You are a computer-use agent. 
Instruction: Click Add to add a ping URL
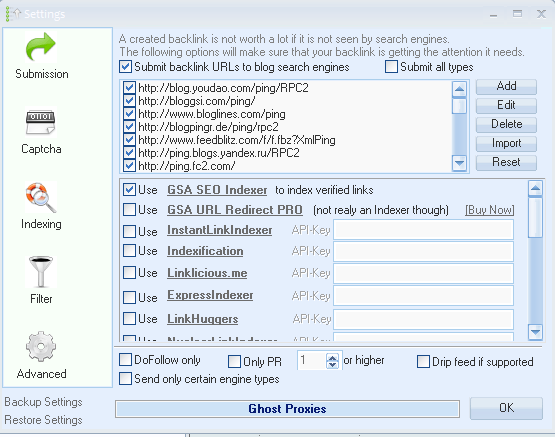point(506,87)
